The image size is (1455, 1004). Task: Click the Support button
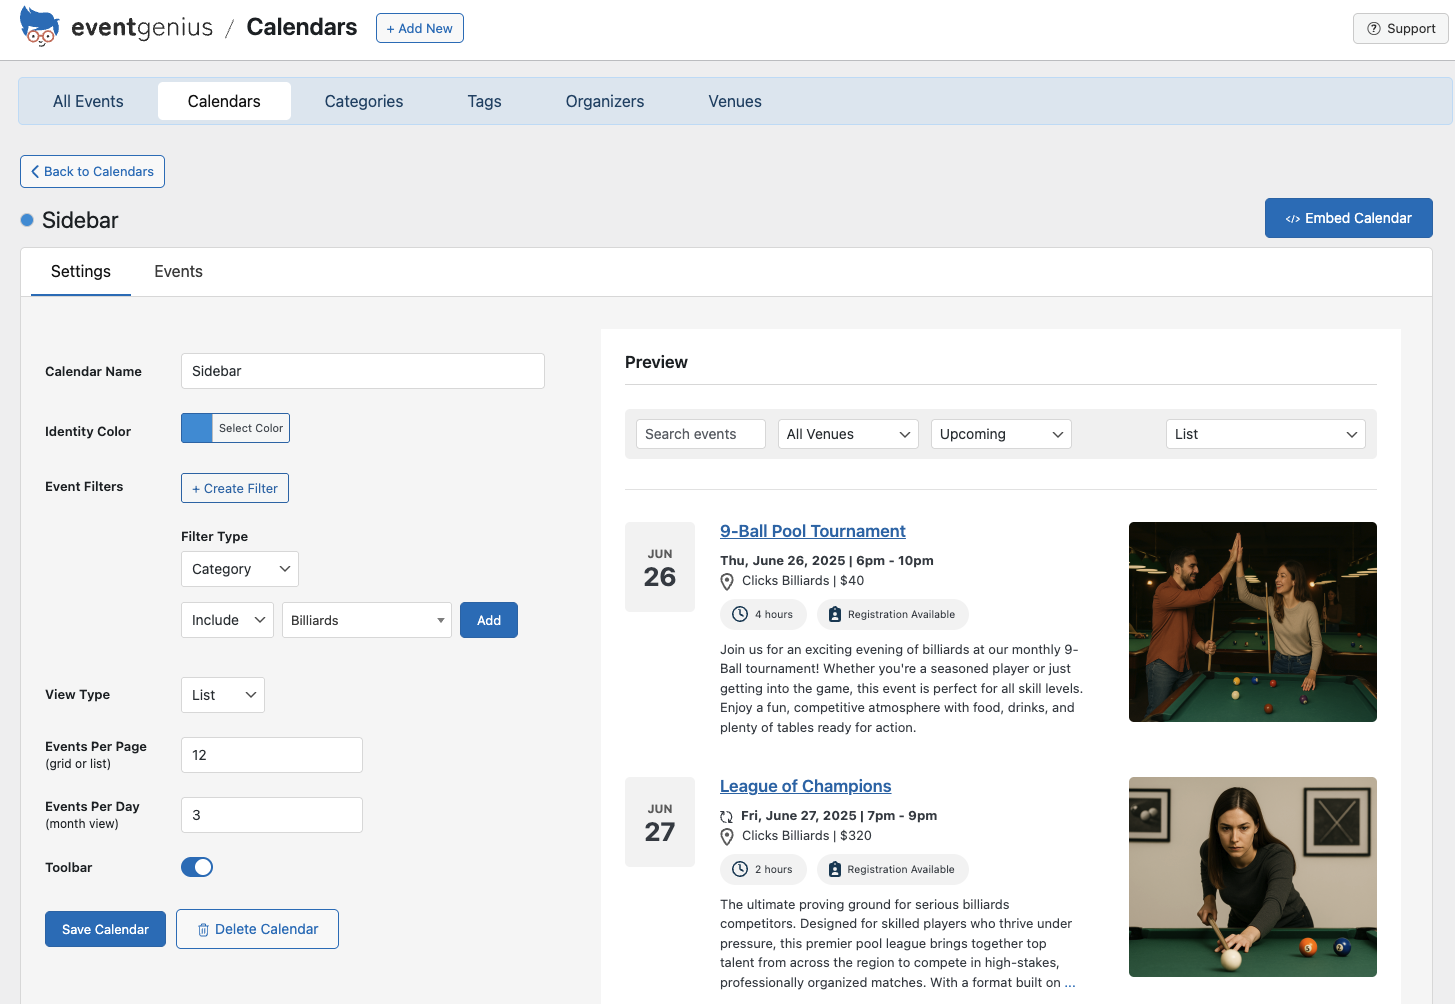[1401, 28]
